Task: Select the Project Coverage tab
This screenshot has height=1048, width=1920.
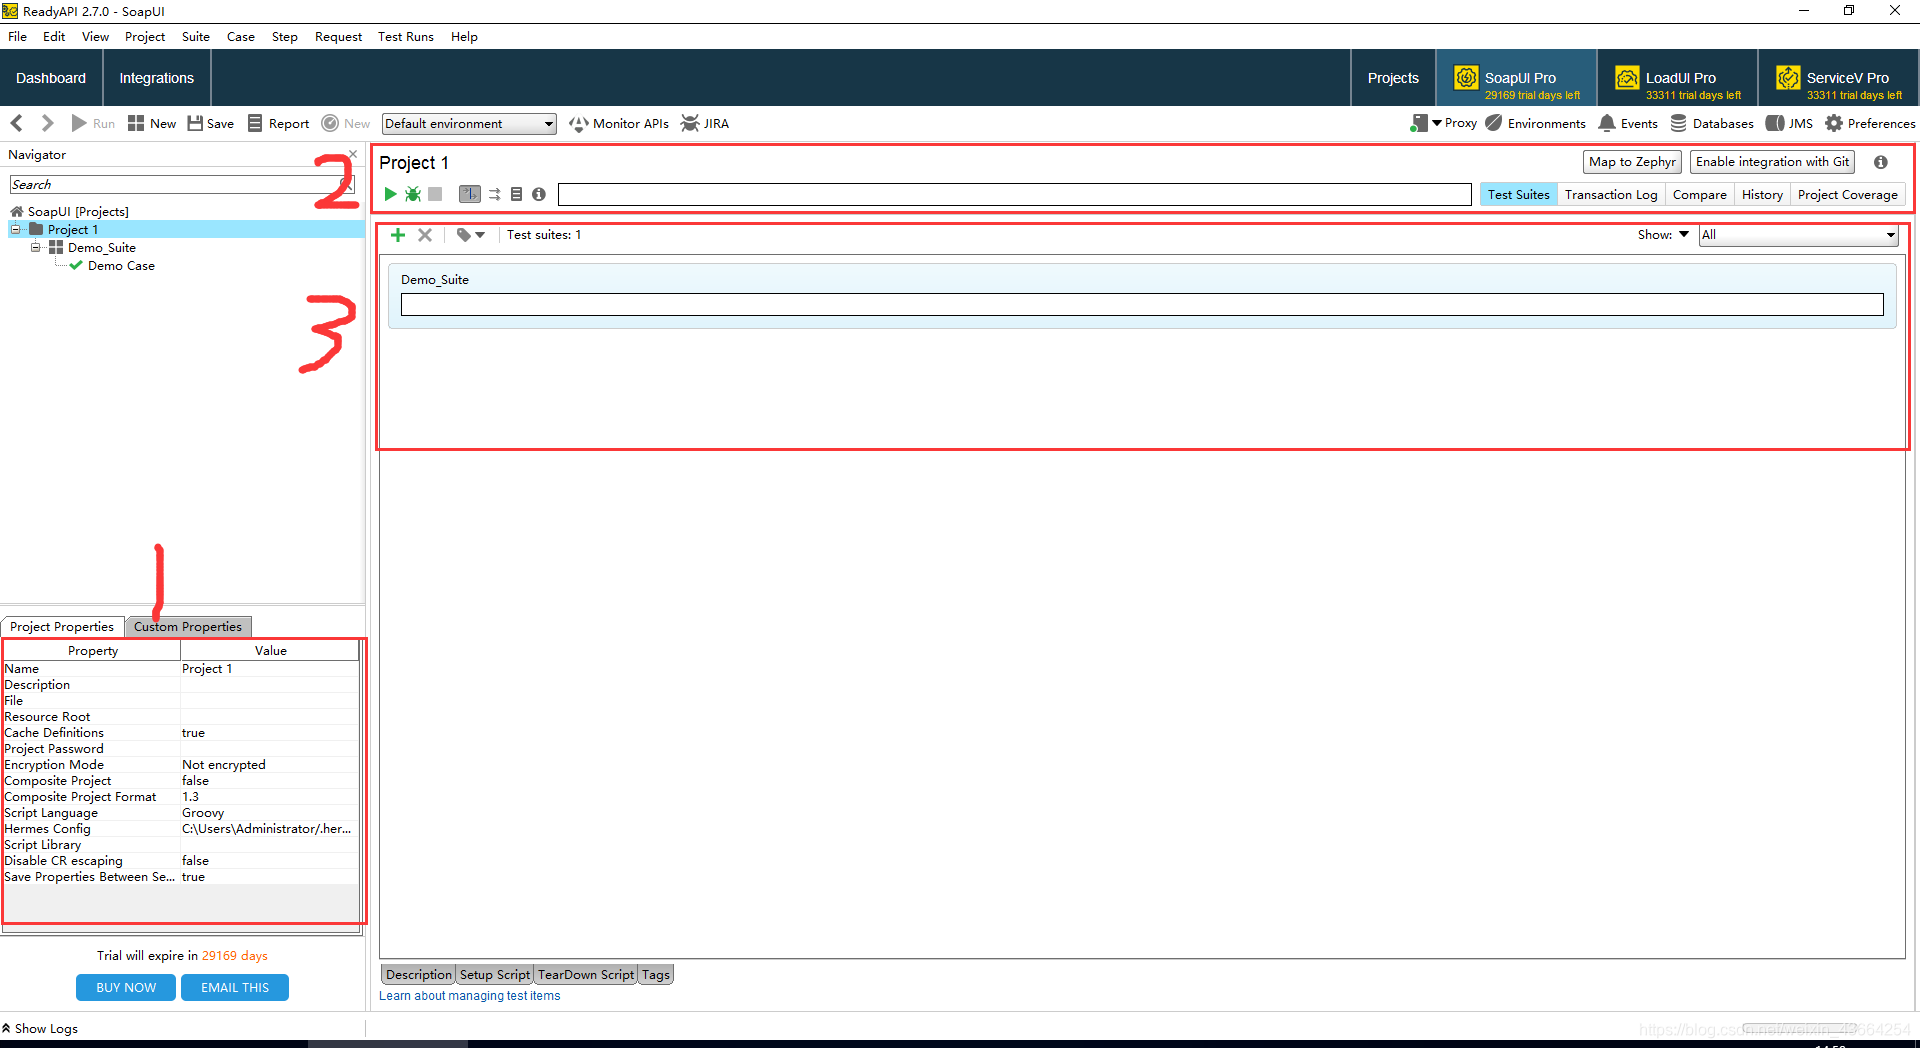Action: coord(1847,195)
